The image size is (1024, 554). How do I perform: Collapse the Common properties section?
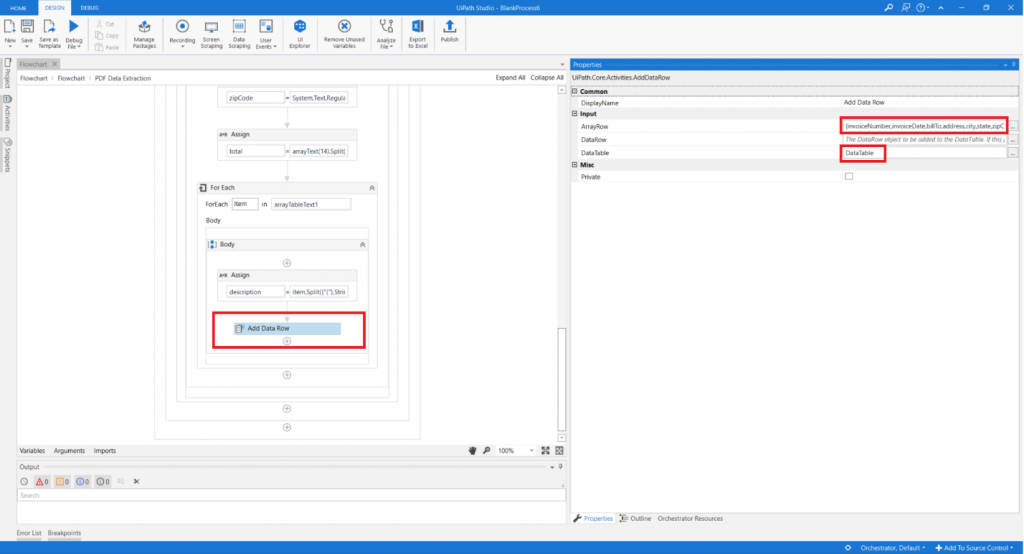[x=575, y=91]
